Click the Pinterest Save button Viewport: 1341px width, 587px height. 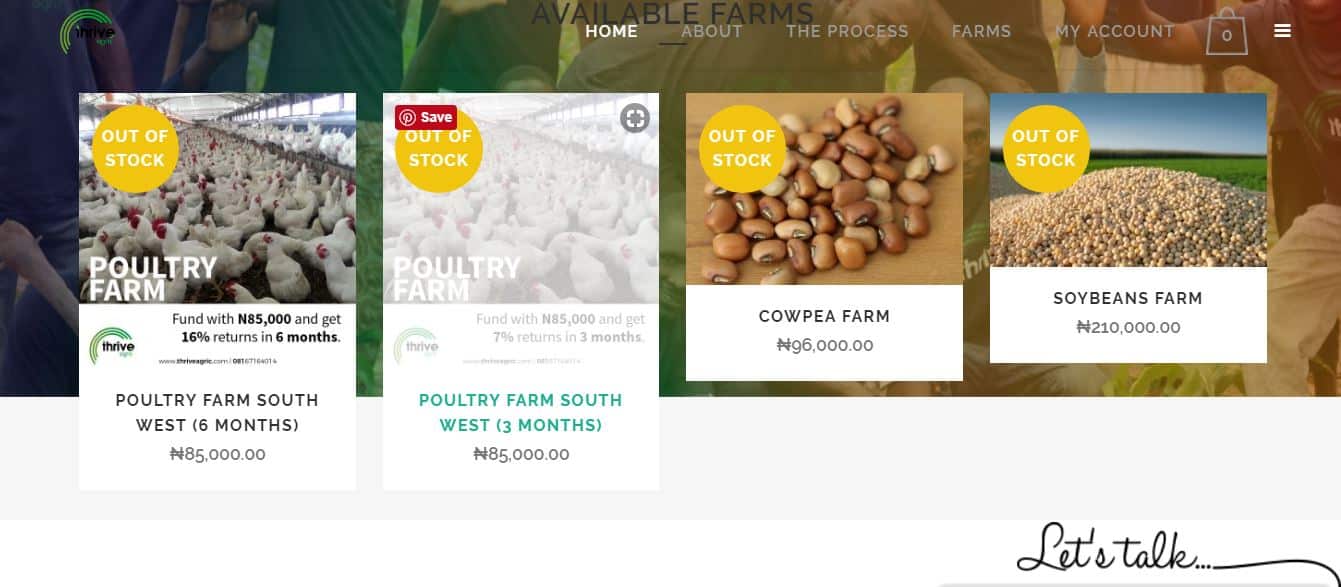coord(426,117)
